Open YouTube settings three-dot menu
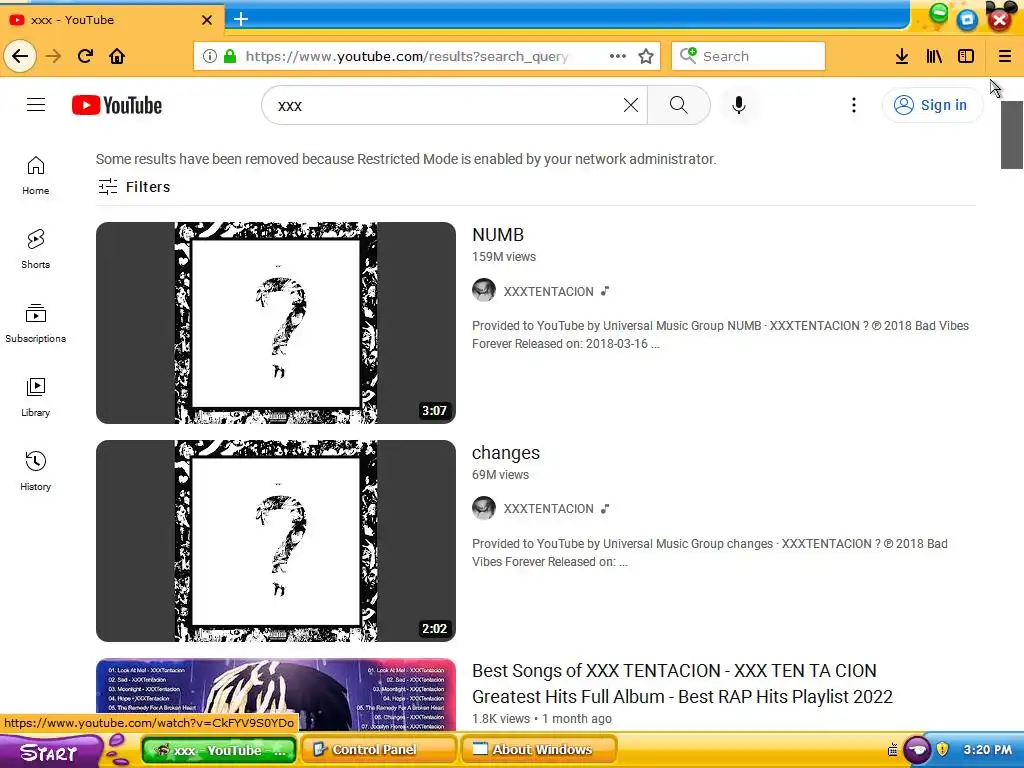This screenshot has width=1024, height=768. point(854,105)
